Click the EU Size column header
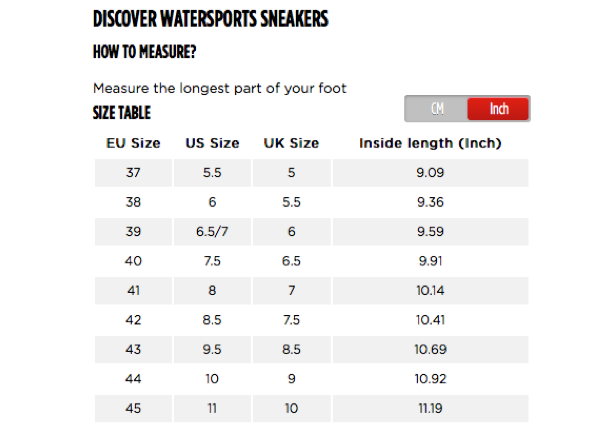The image size is (611, 442). (133, 143)
